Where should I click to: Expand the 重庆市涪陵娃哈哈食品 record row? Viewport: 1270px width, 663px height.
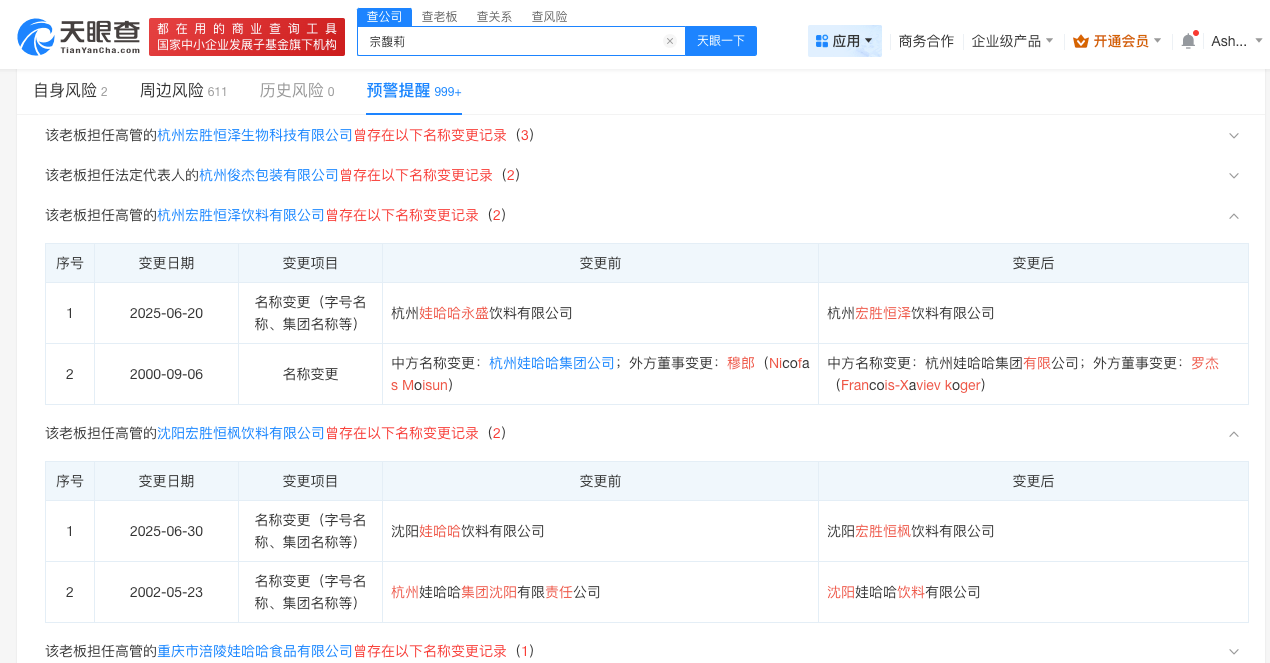coord(1233,651)
